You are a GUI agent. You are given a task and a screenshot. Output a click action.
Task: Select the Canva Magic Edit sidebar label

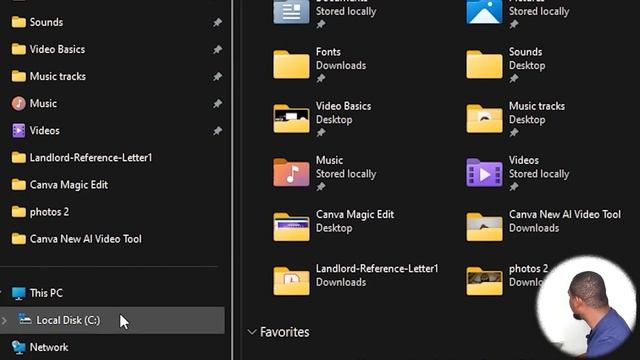point(69,185)
